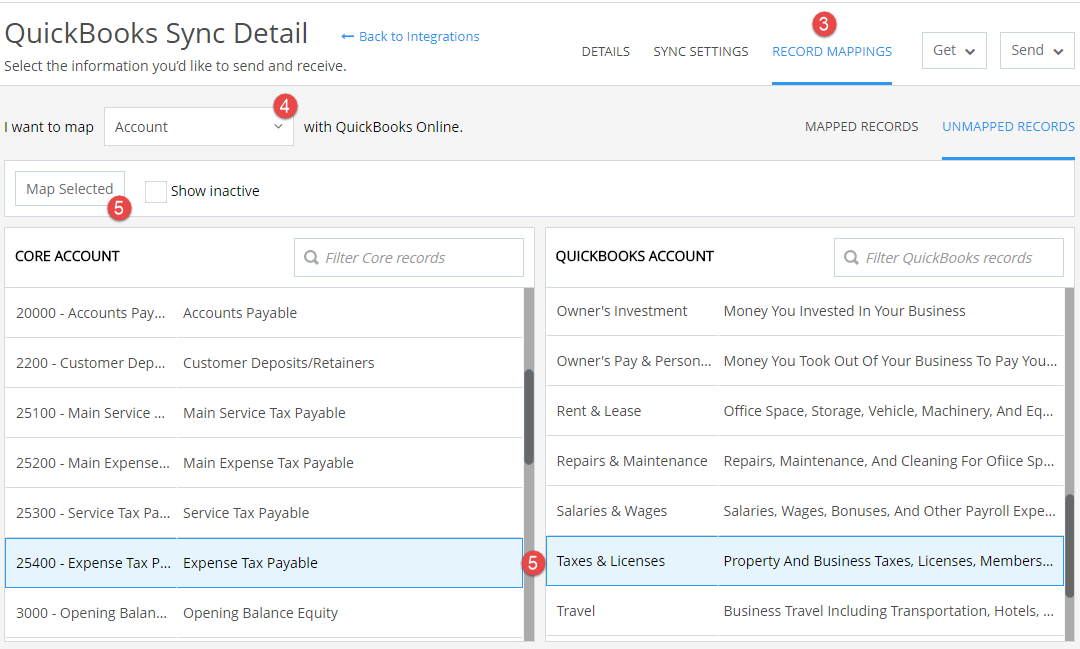1080x649 pixels.
Task: Open the Get dropdown
Action: [954, 50]
